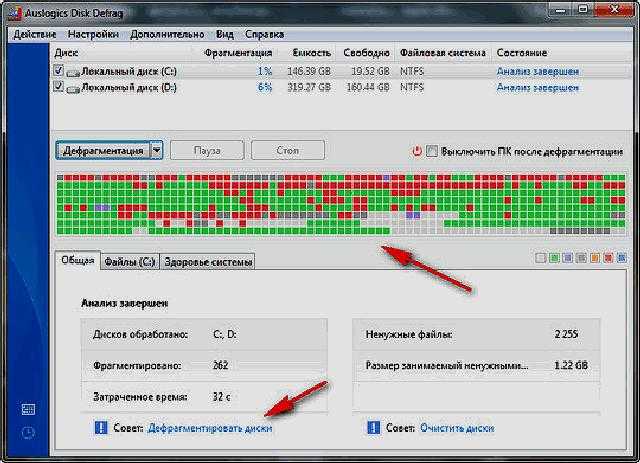Viewport: 640px width, 463px height.
Task: Sort by the Файловая система column header
Action: (x=443, y=53)
